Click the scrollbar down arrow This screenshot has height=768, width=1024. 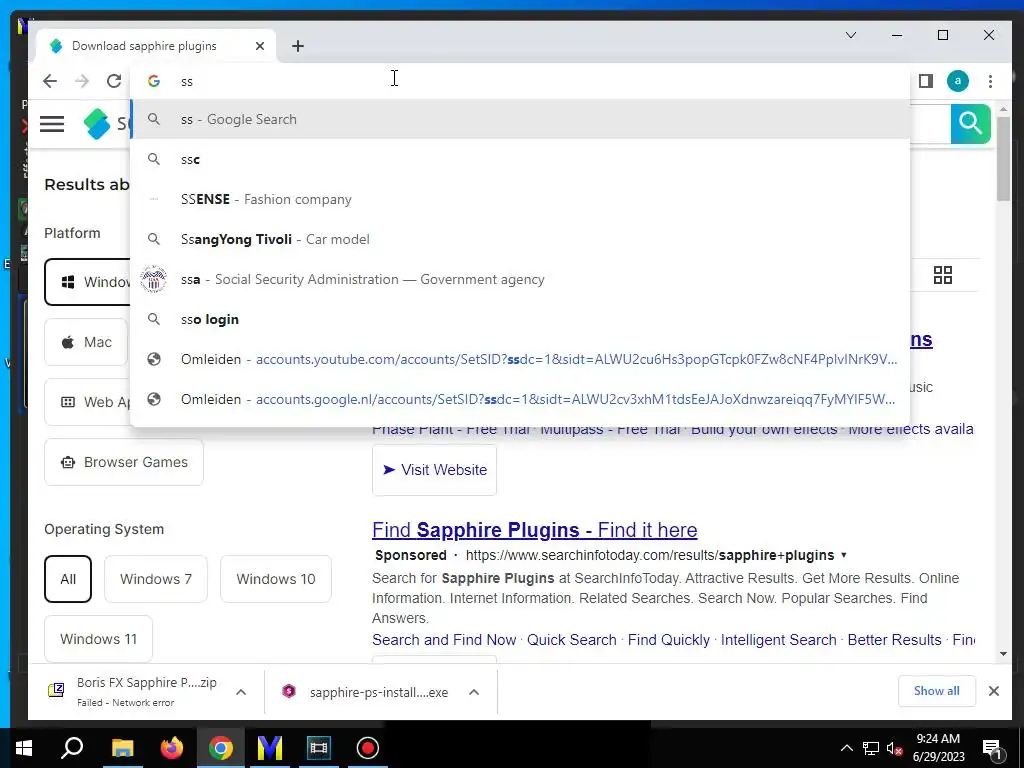1003,654
